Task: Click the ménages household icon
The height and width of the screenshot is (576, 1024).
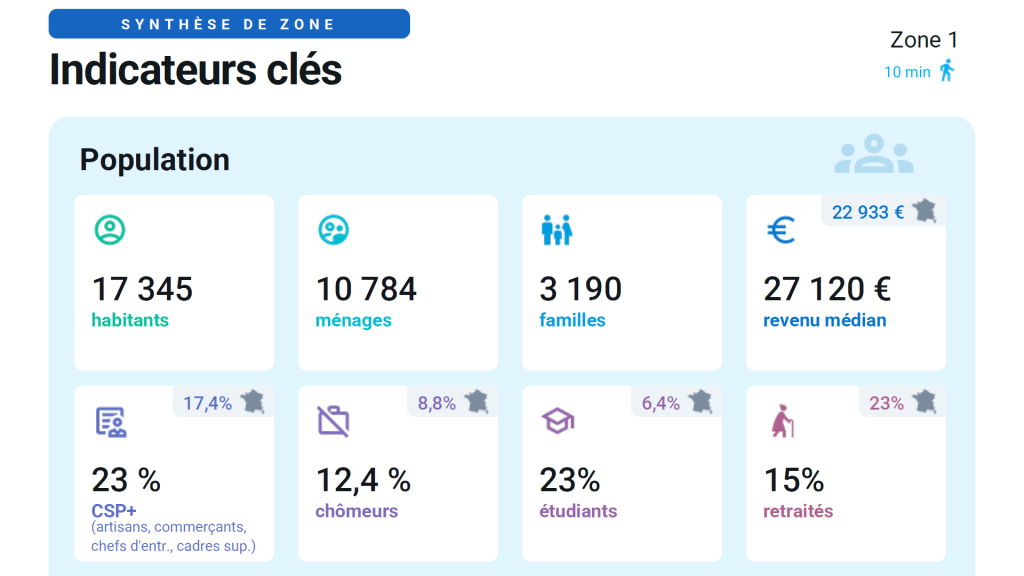Action: 333,231
